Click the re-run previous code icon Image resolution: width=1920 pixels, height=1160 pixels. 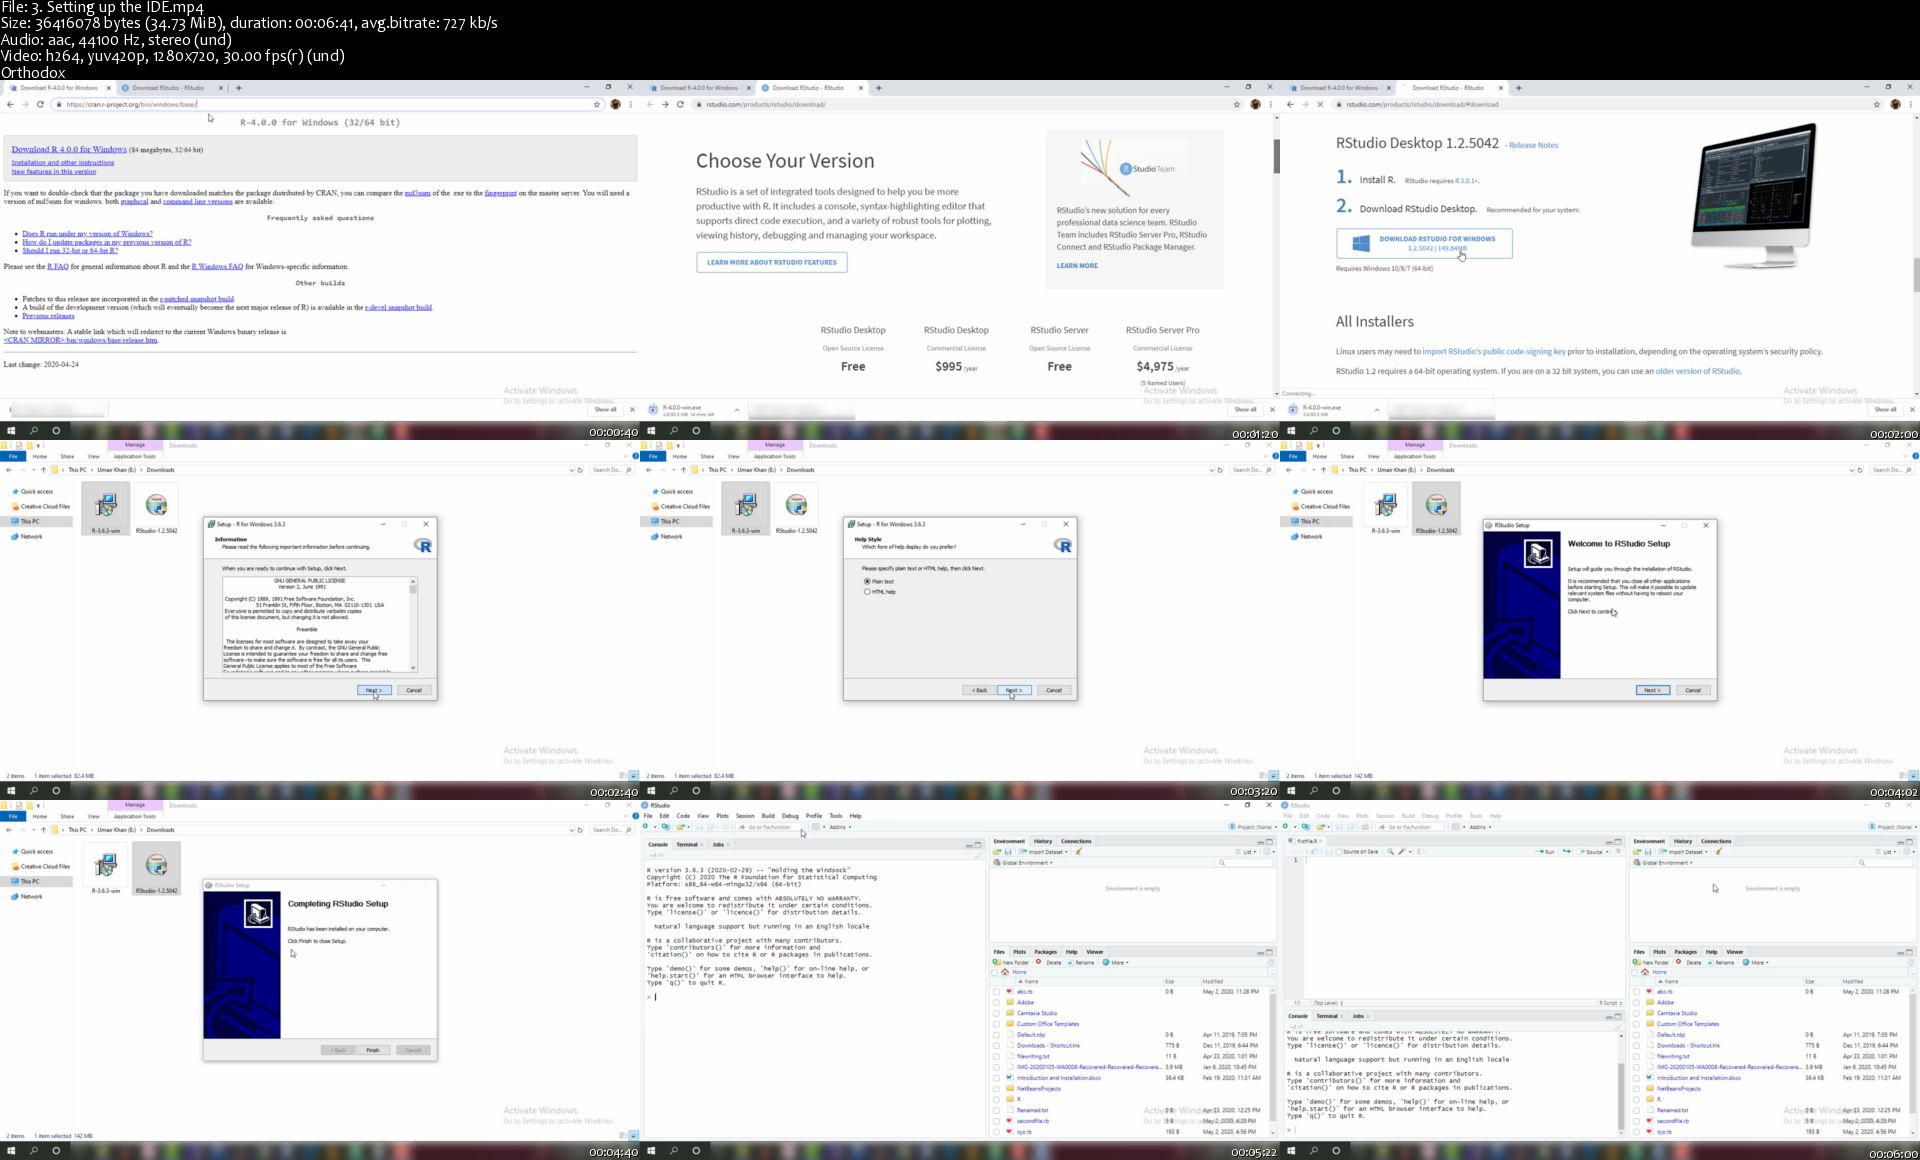pos(1566,851)
